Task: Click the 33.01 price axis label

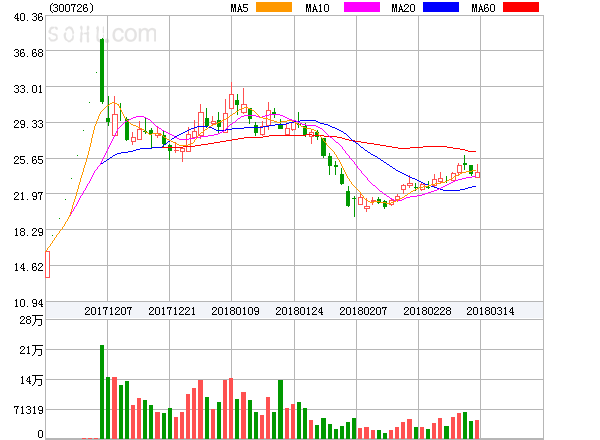Action: [28, 89]
